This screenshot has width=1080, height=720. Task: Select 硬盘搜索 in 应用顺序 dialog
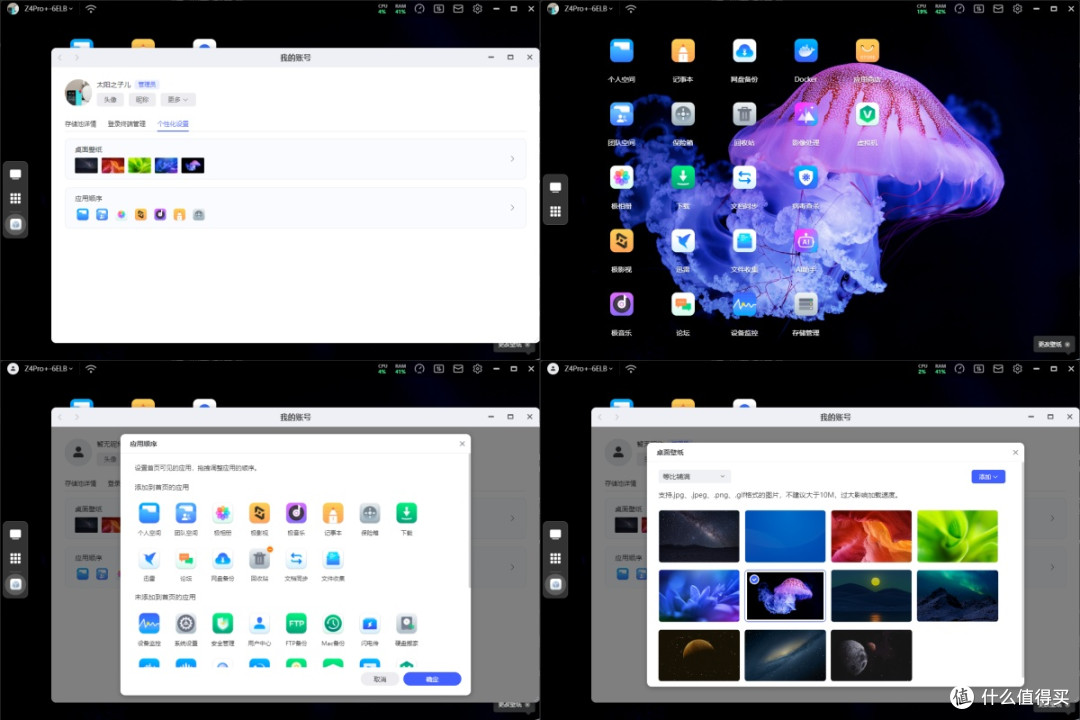pyautogui.click(x=406, y=624)
